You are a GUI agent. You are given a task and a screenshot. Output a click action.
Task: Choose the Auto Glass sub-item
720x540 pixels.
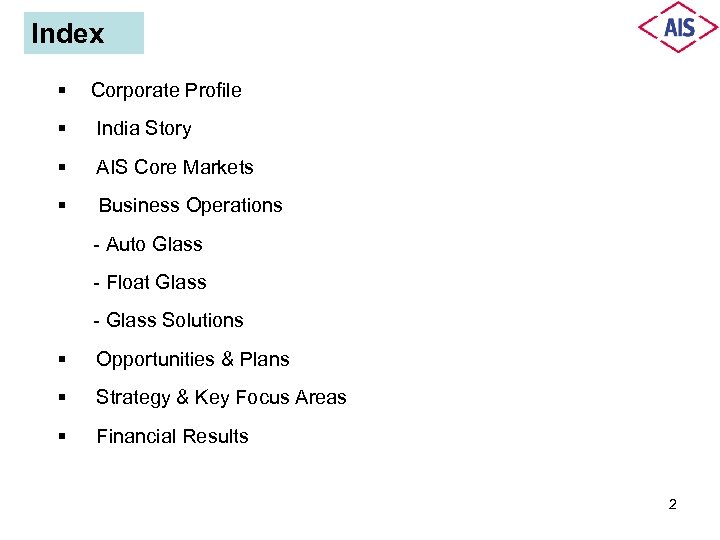point(148,244)
